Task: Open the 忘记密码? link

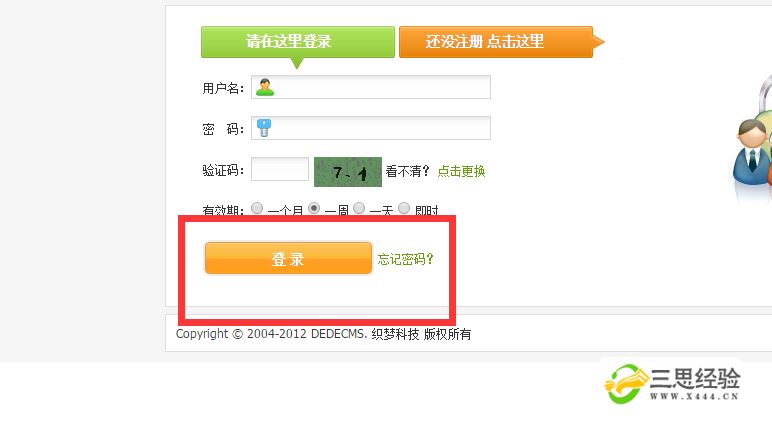Action: coord(405,259)
